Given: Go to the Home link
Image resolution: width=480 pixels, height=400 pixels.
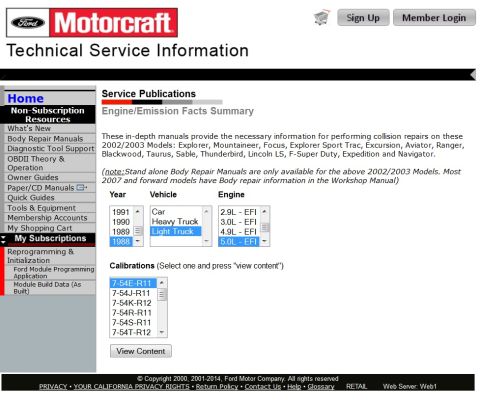Looking at the screenshot, I should (x=26, y=98).
